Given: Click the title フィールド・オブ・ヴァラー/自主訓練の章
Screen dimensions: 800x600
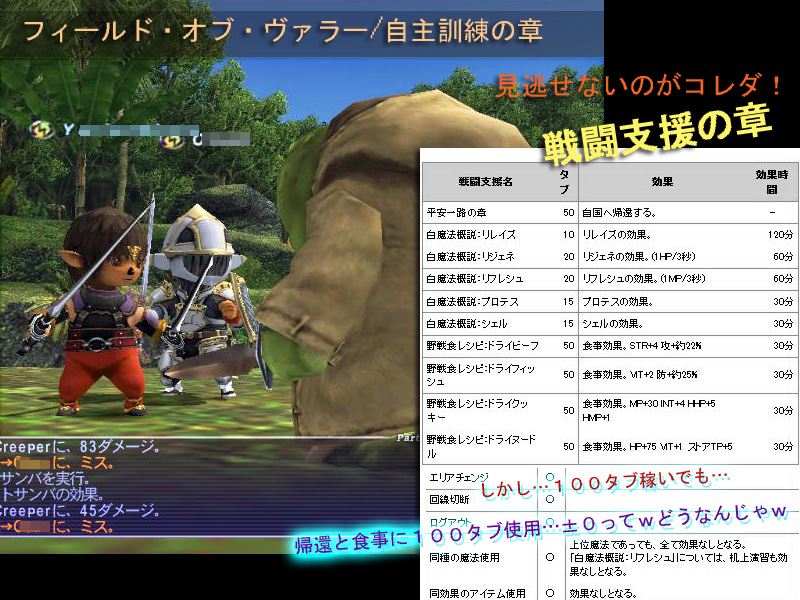Looking at the screenshot, I should point(283,31).
